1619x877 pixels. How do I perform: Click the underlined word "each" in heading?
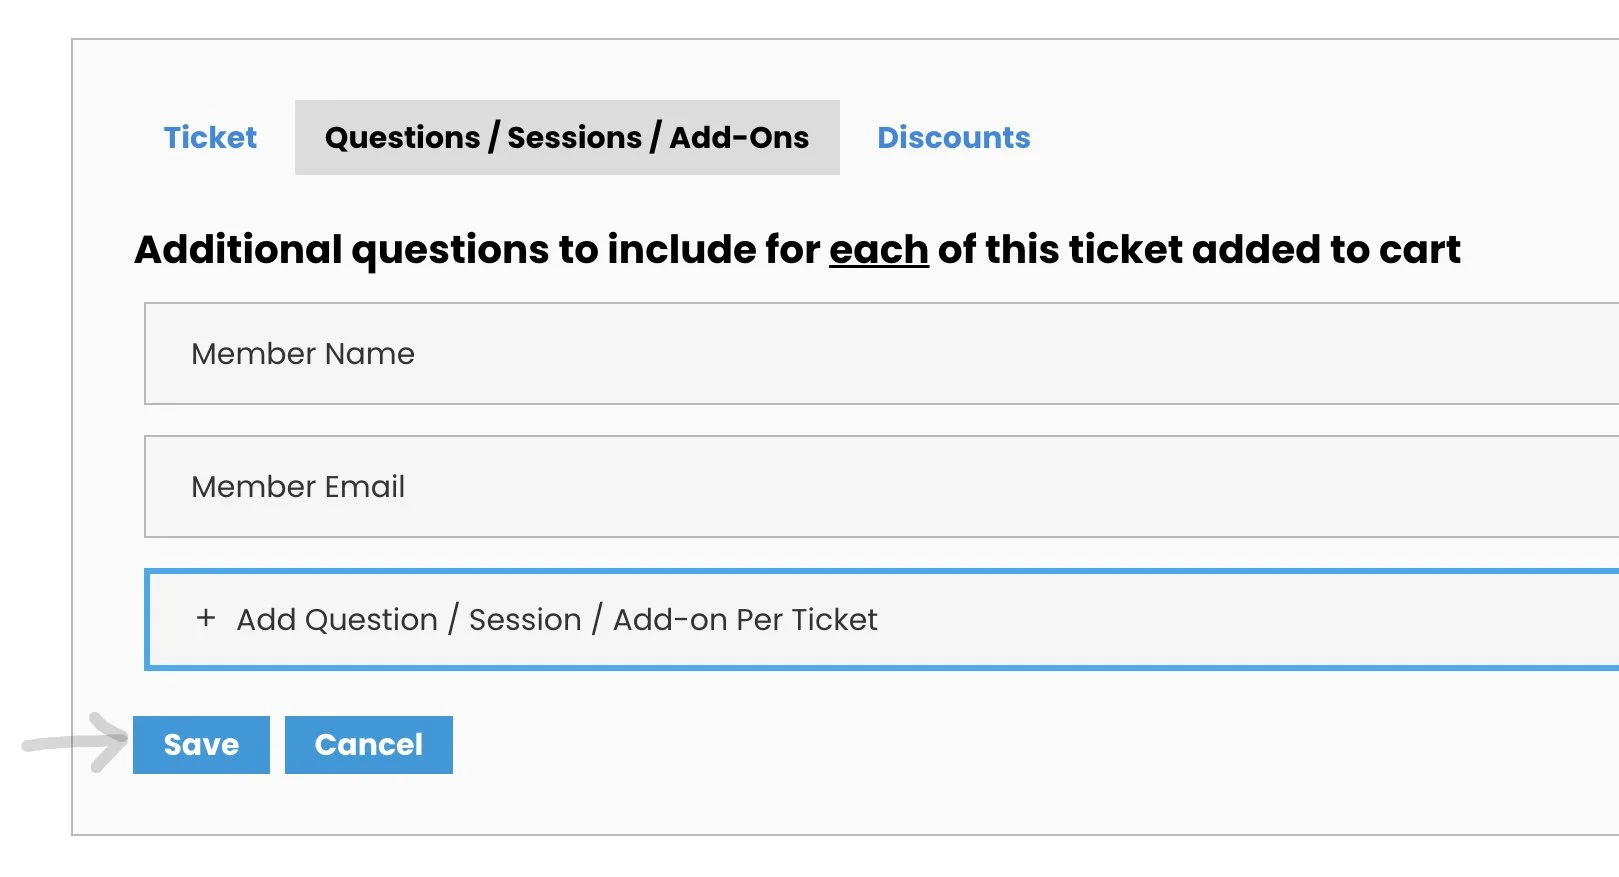point(878,250)
